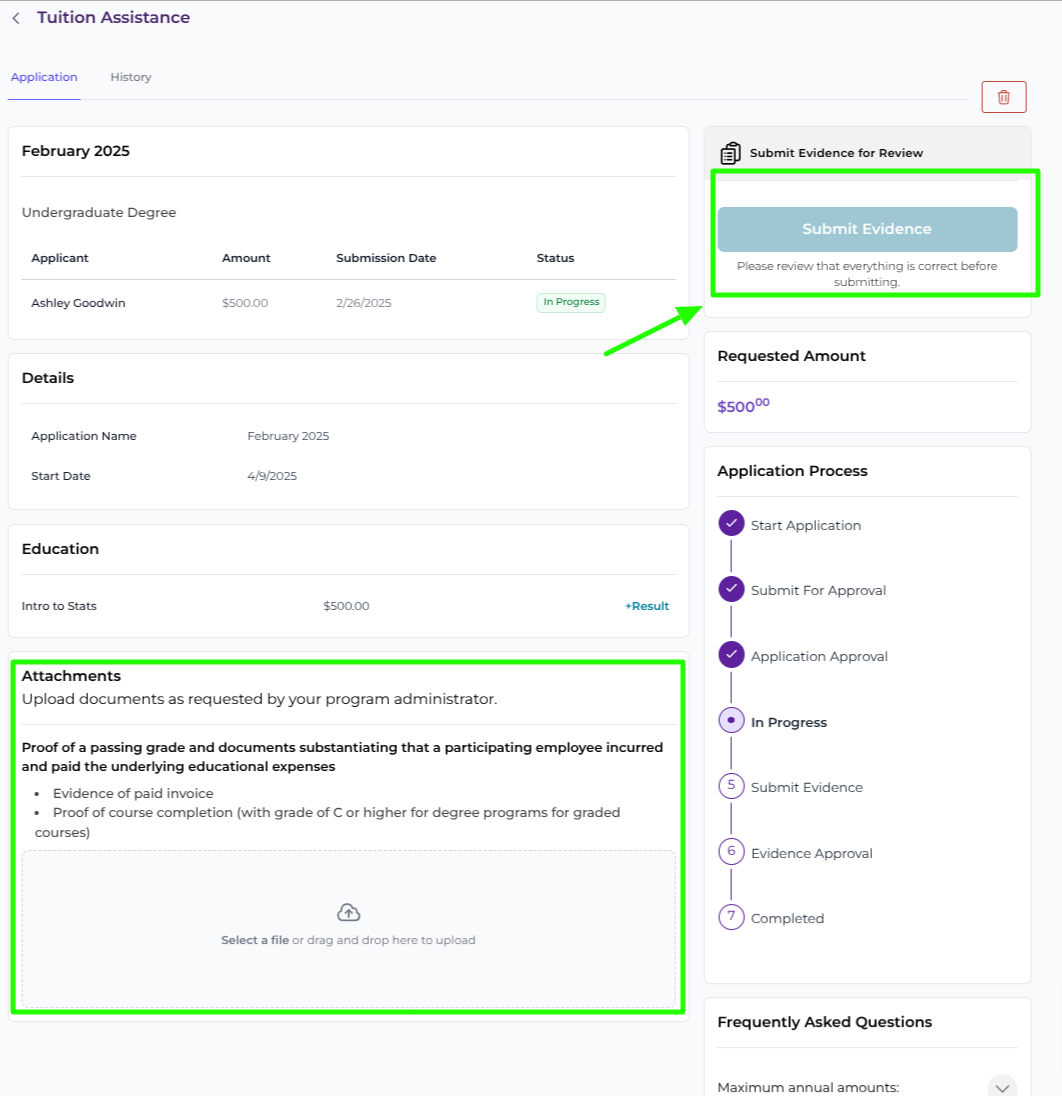Click the red trash delete icon
The width and height of the screenshot is (1062, 1096).
pyautogui.click(x=1003, y=97)
